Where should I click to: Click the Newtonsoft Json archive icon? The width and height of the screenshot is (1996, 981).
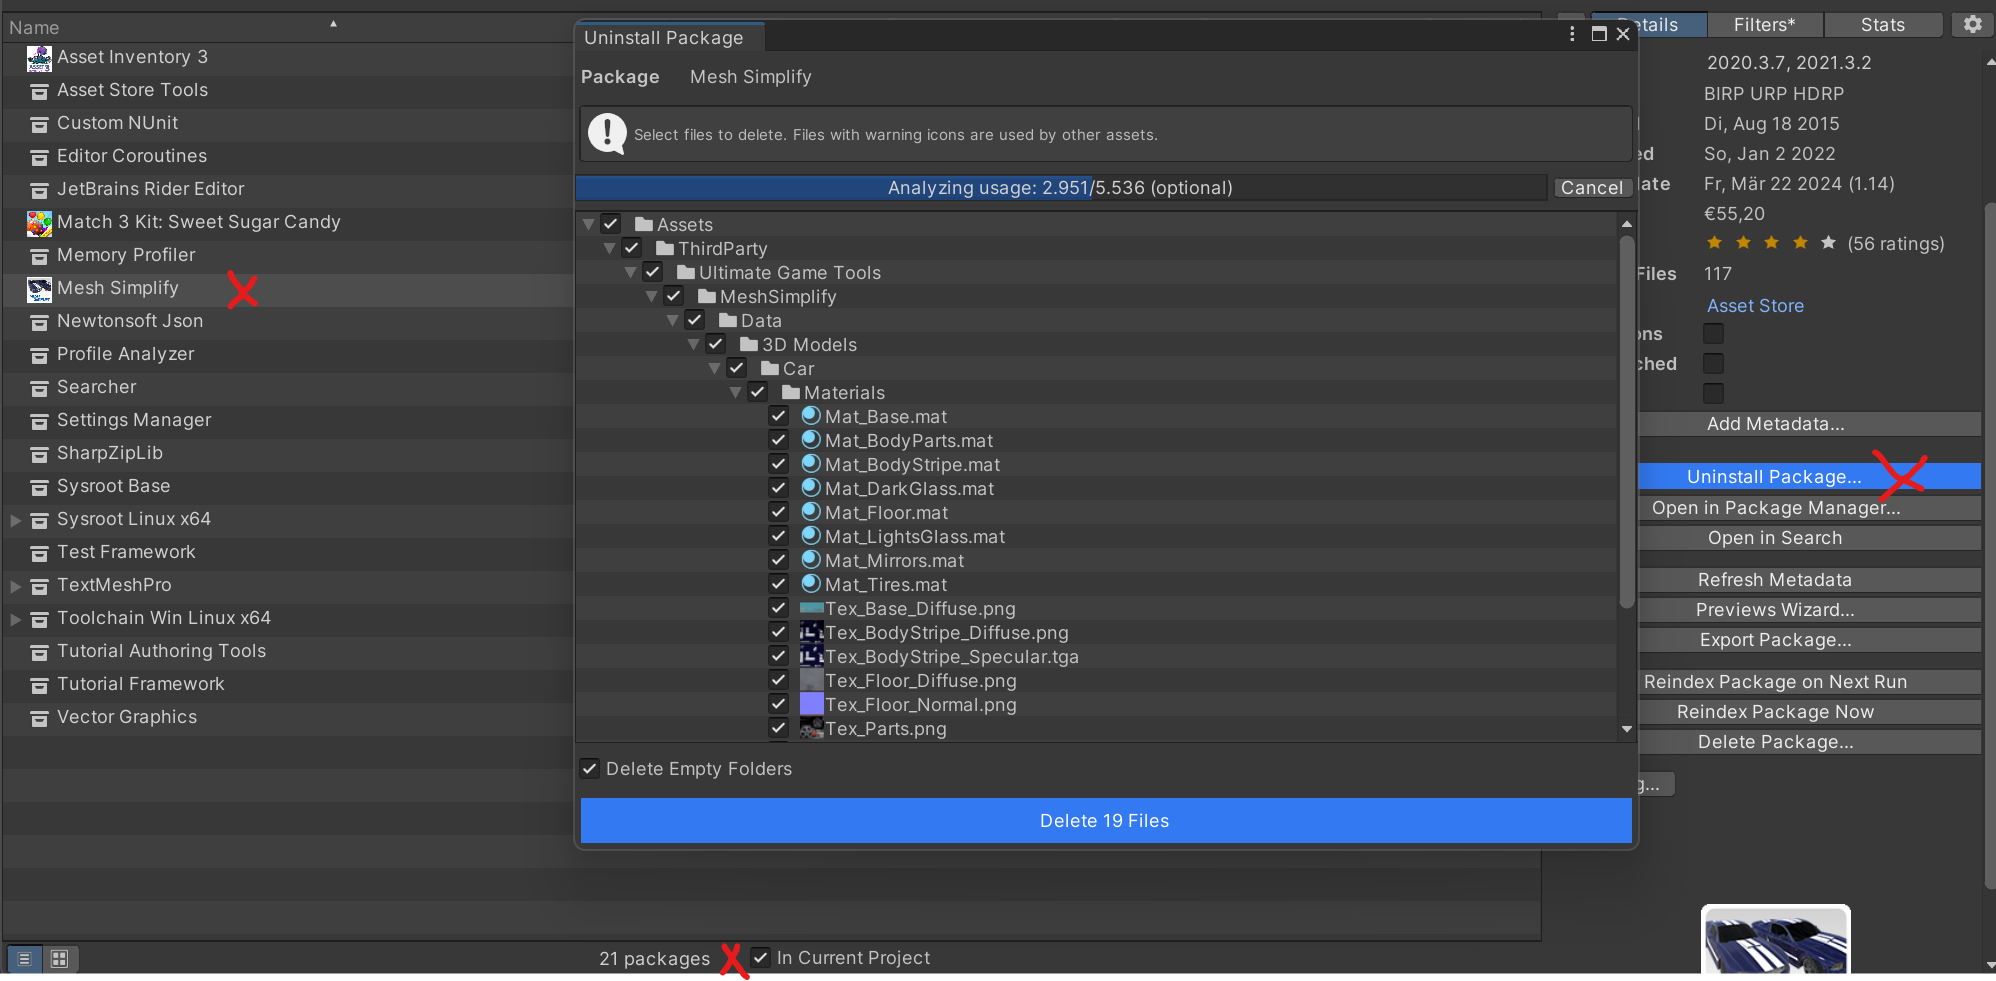[x=39, y=323]
